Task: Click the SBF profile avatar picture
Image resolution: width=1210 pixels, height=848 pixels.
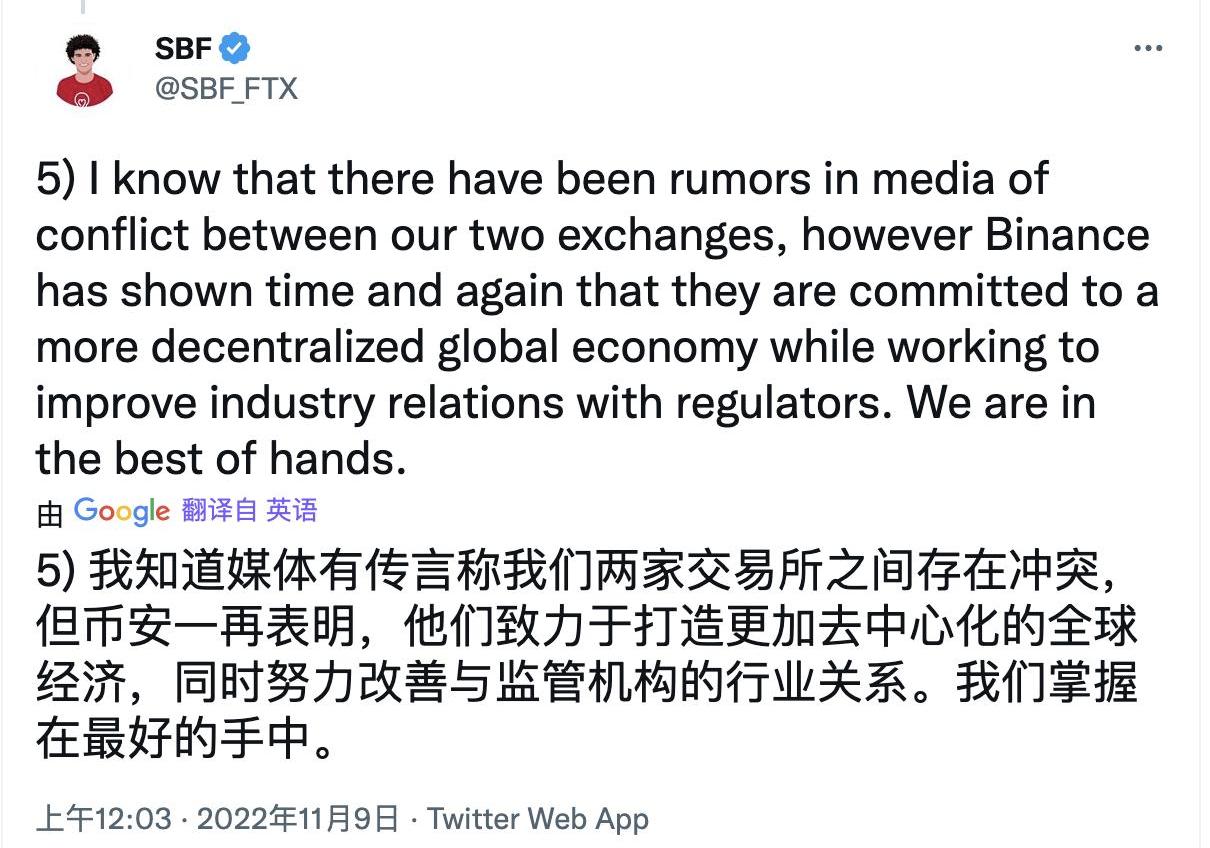Action: (x=85, y=70)
